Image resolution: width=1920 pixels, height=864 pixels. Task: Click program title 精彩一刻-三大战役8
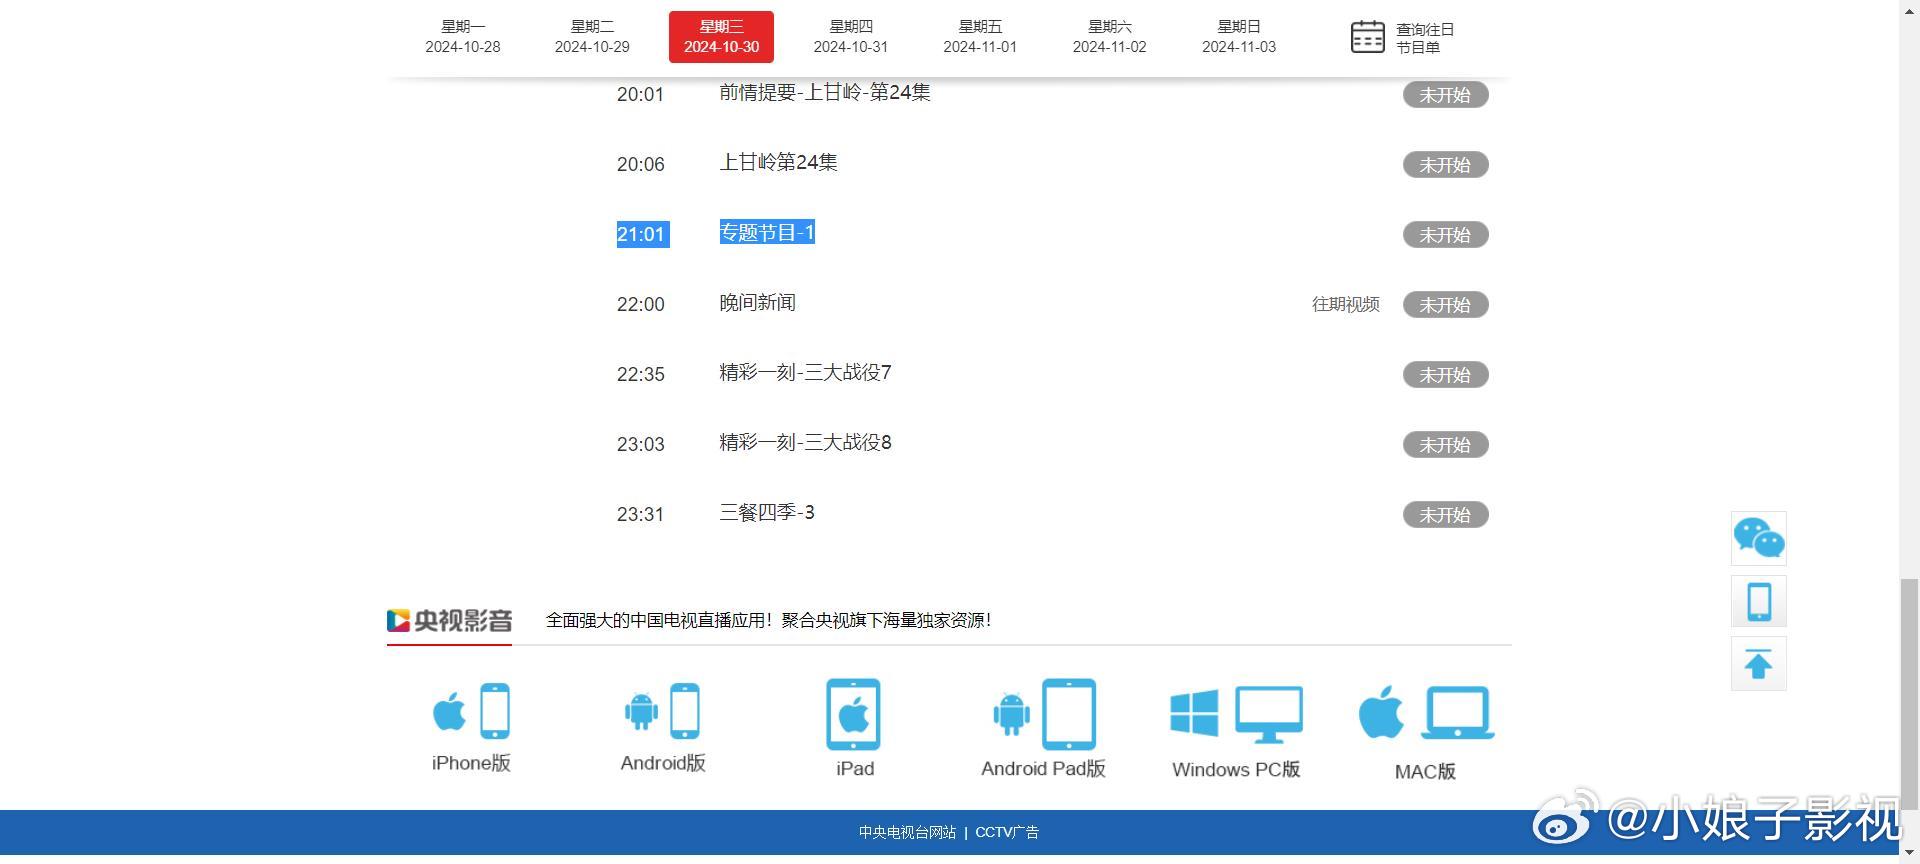pos(805,443)
